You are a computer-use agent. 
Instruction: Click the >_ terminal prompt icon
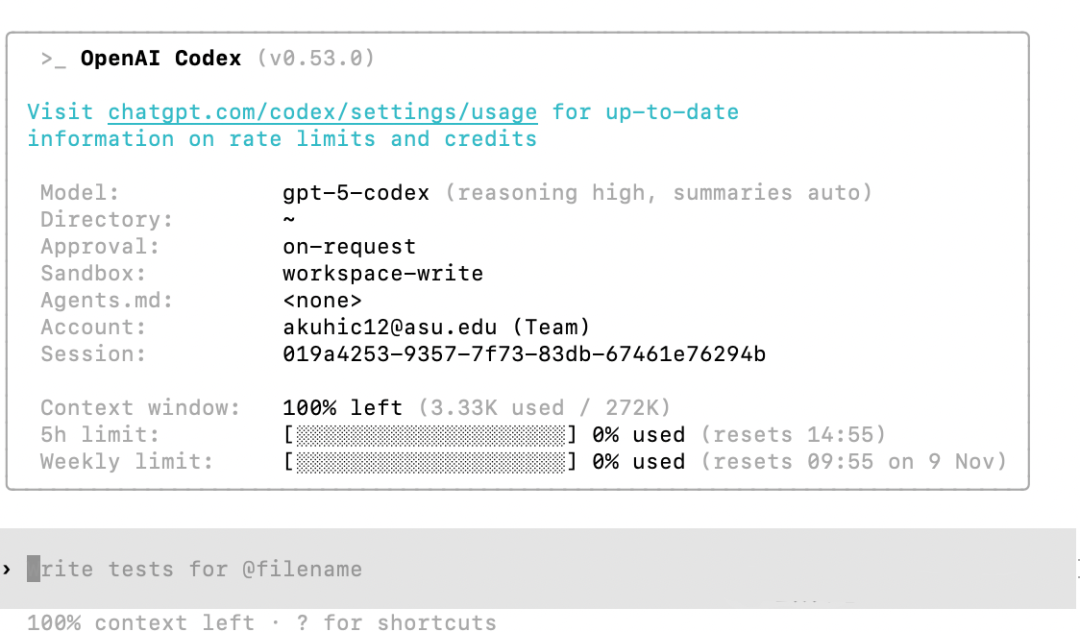tap(54, 59)
